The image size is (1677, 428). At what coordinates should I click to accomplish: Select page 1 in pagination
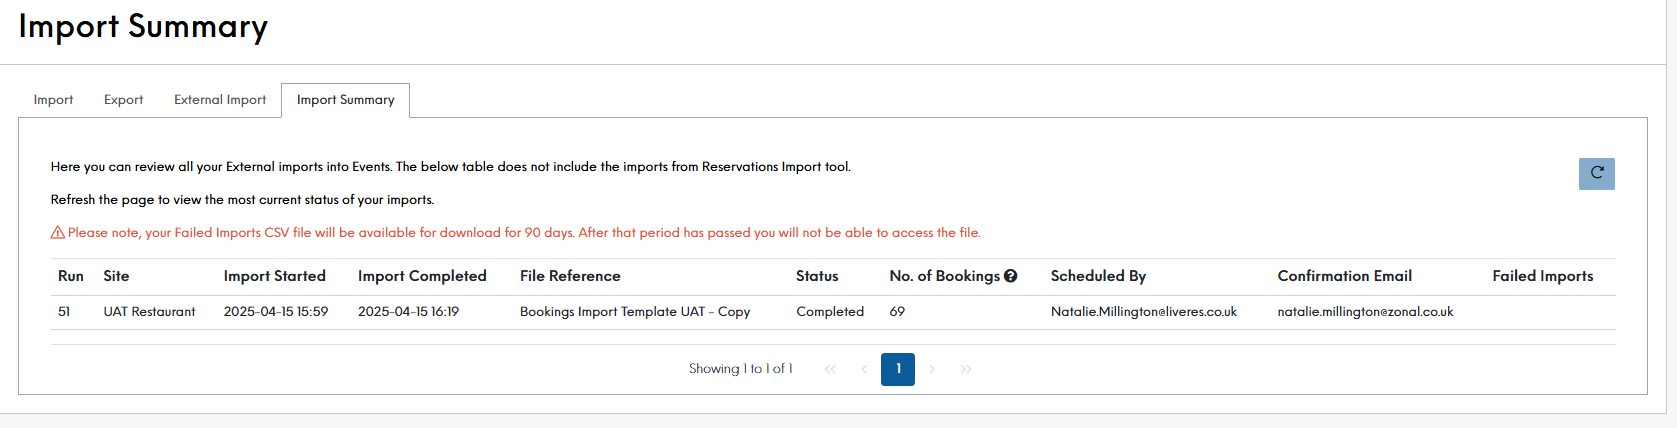pos(898,369)
